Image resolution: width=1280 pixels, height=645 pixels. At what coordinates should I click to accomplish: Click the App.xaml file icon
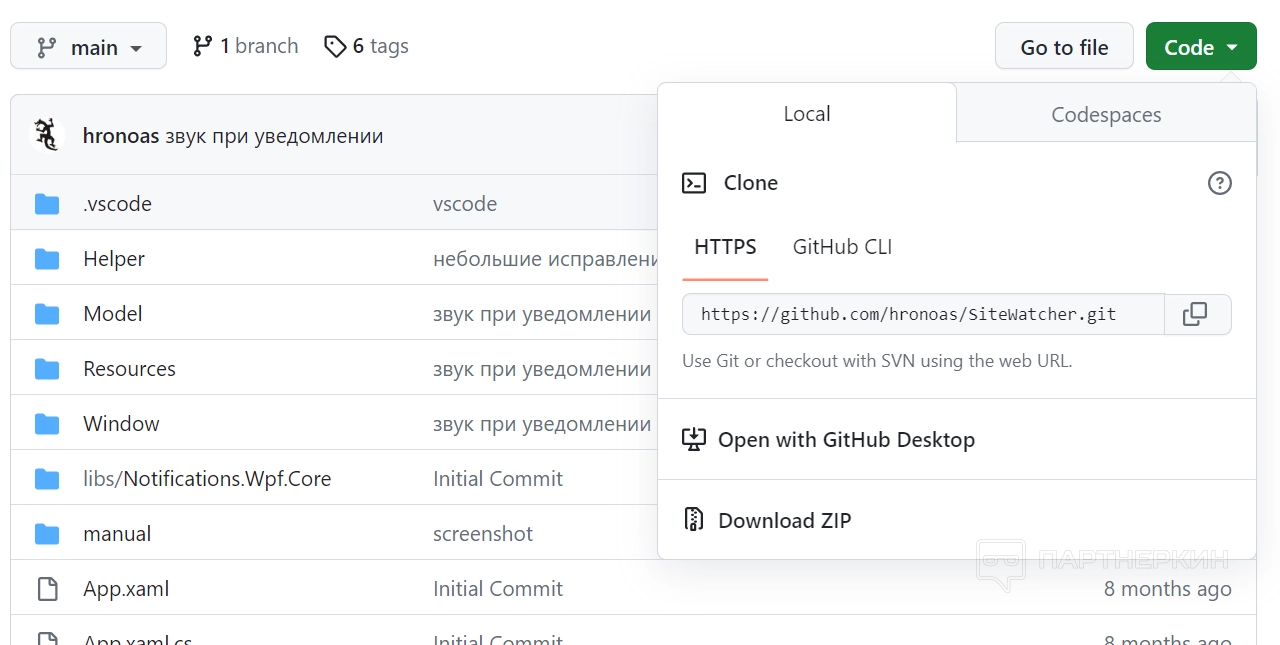click(x=47, y=589)
